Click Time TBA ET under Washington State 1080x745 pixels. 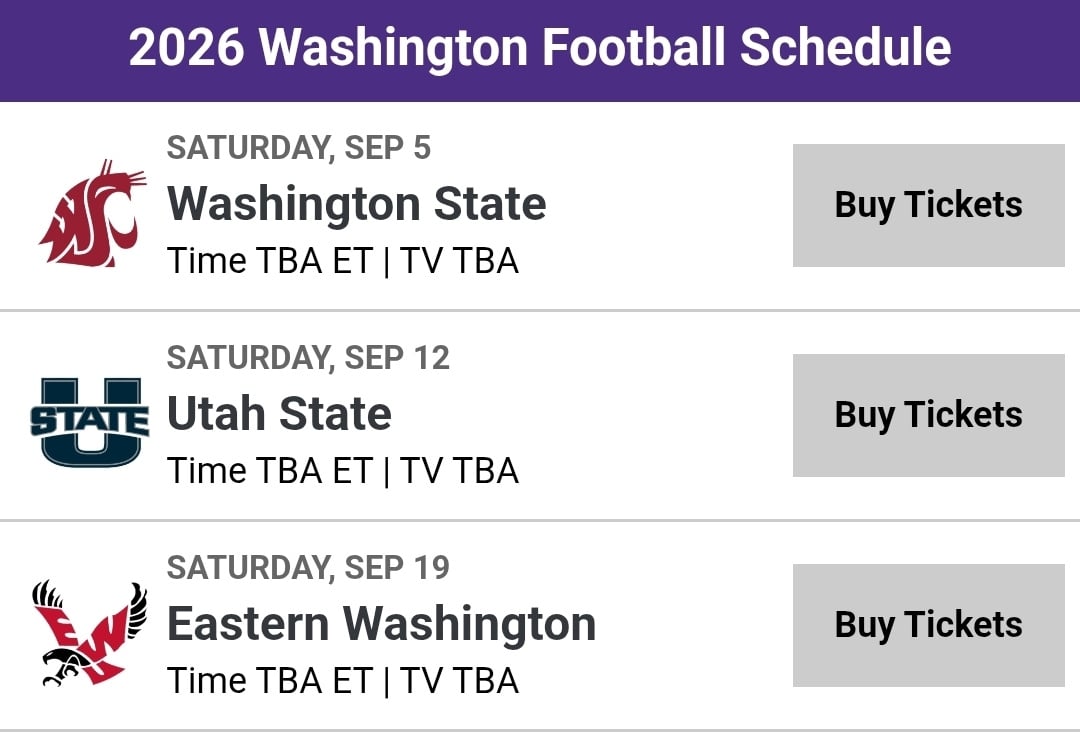269,261
